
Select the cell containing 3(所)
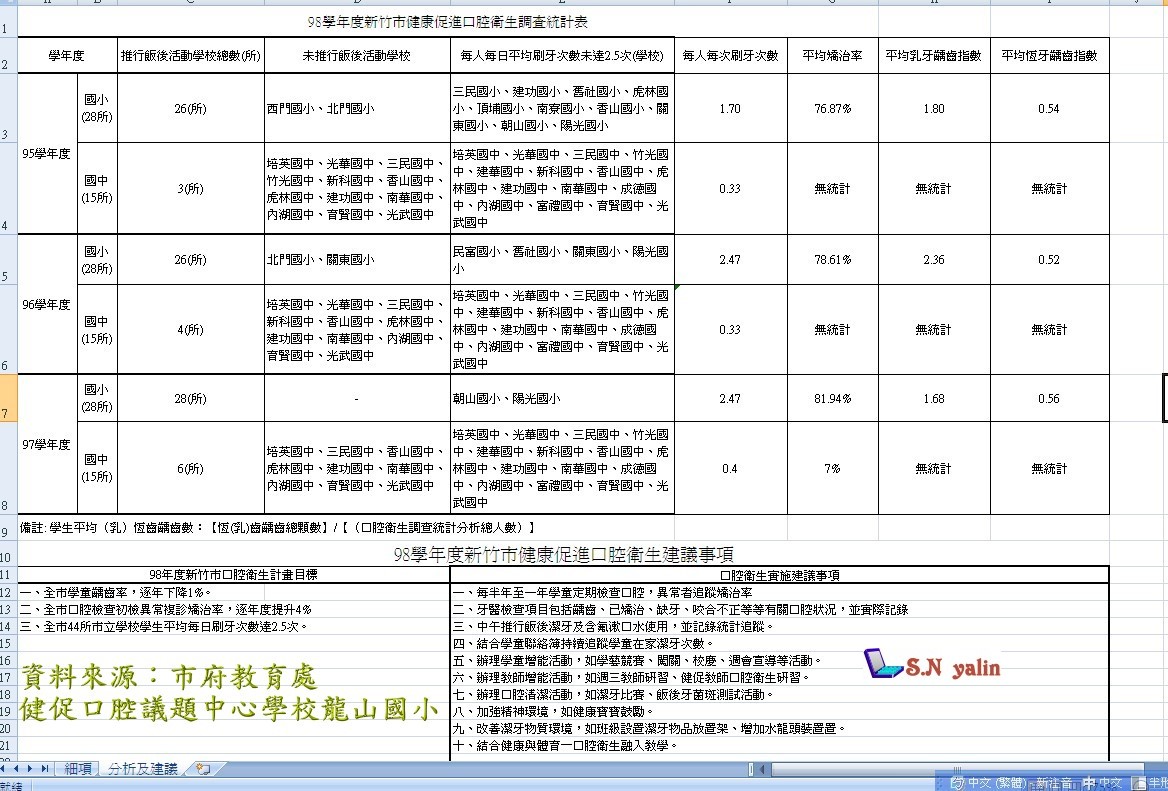pyautogui.click(x=191, y=188)
